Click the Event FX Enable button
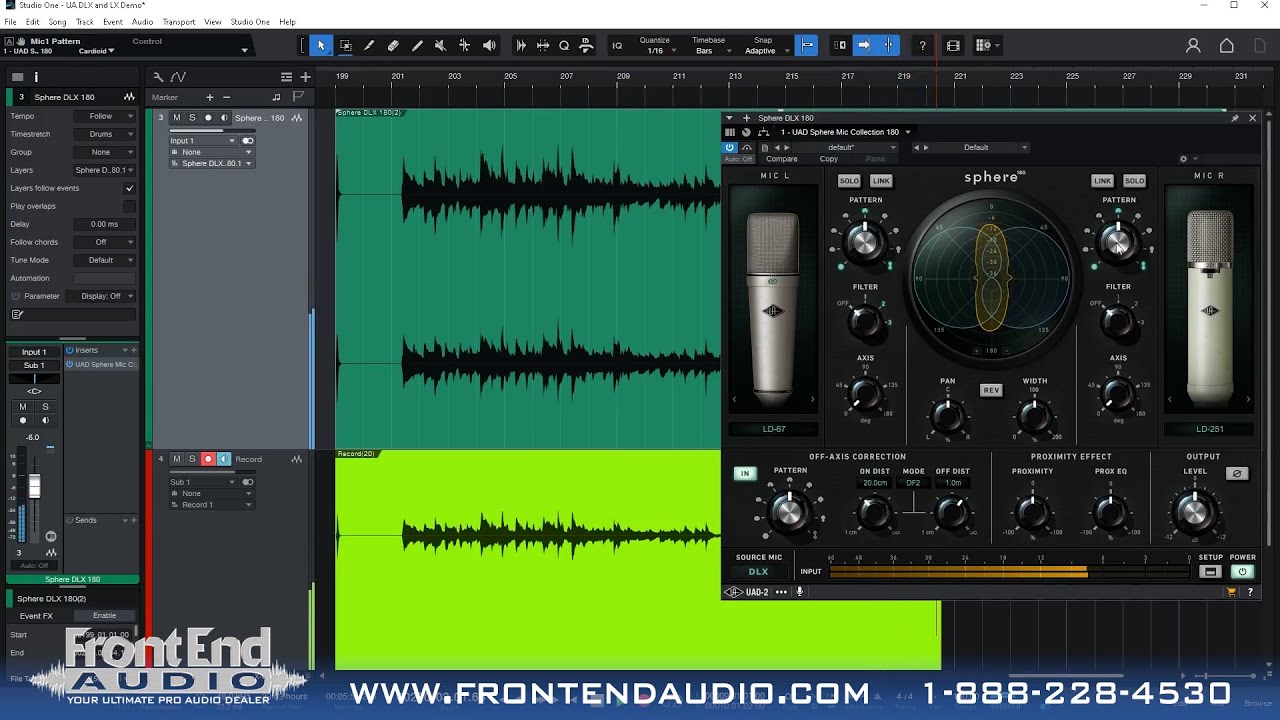 (x=104, y=616)
